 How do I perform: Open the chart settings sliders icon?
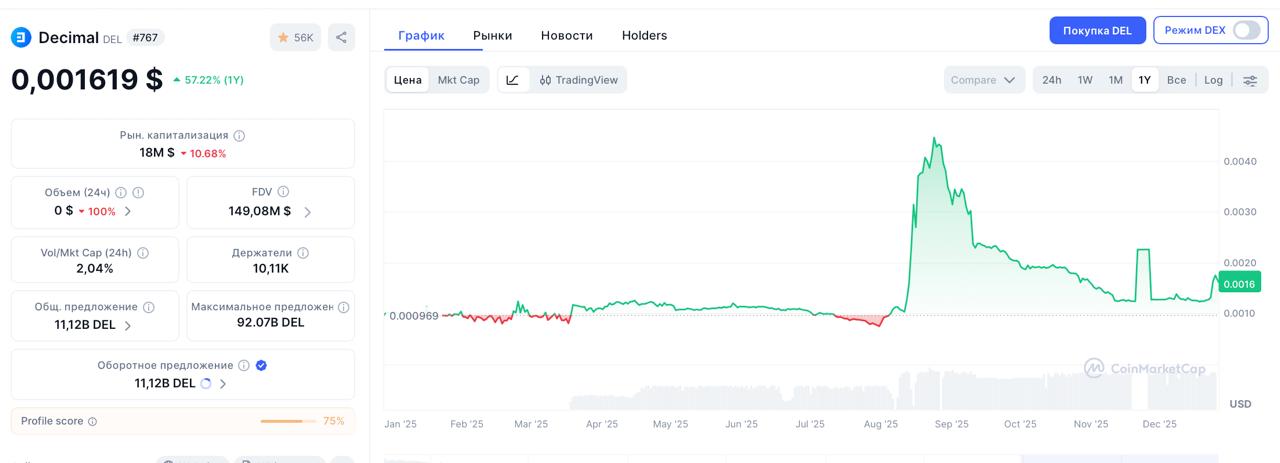[1250, 80]
